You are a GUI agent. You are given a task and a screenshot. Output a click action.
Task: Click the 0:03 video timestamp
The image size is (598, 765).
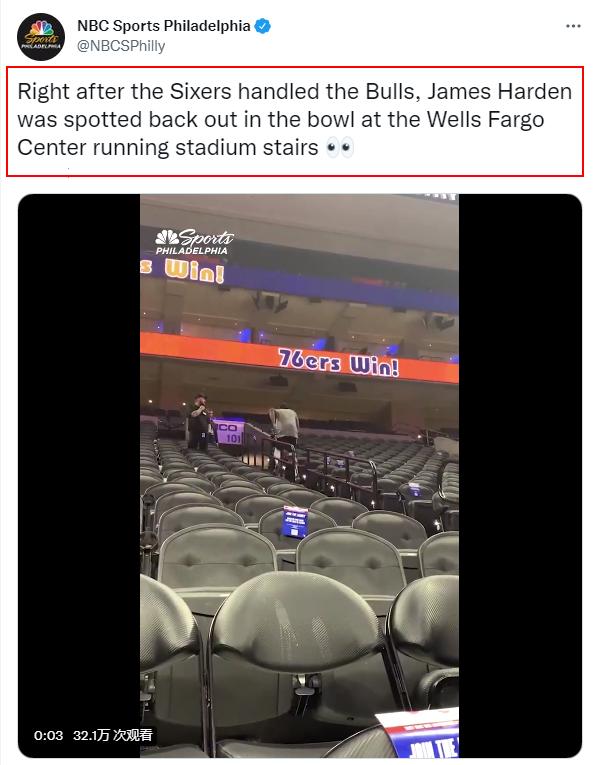(48, 735)
